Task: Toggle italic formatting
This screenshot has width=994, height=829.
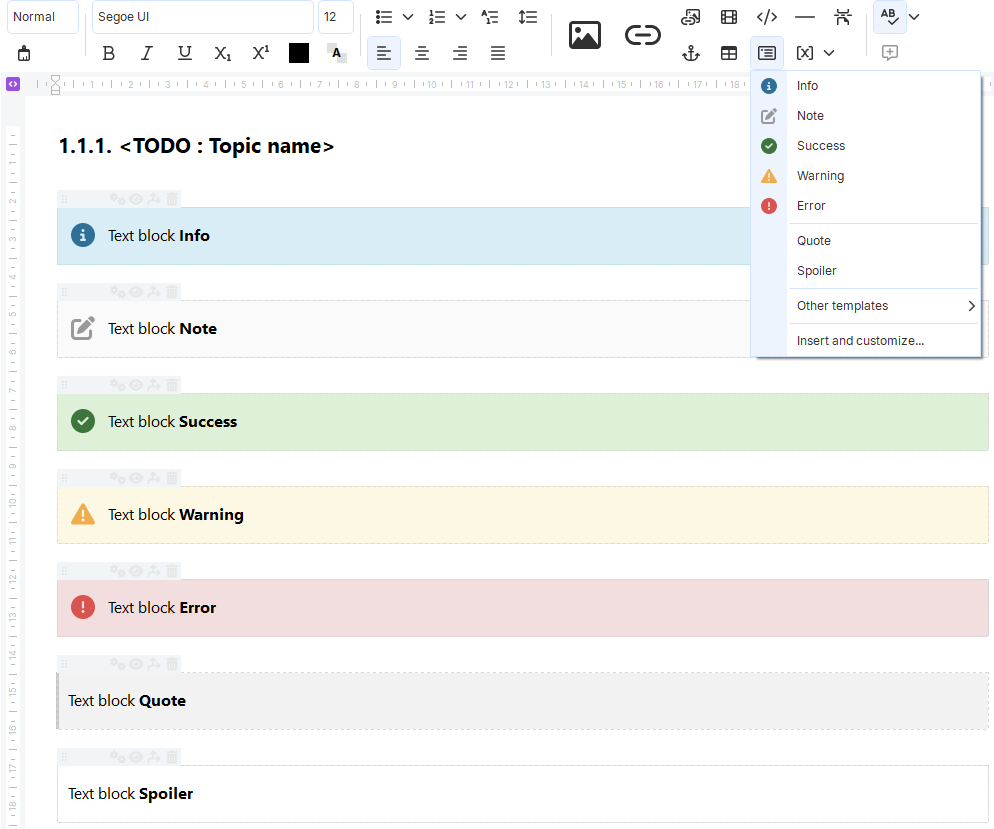Action: coord(146,53)
